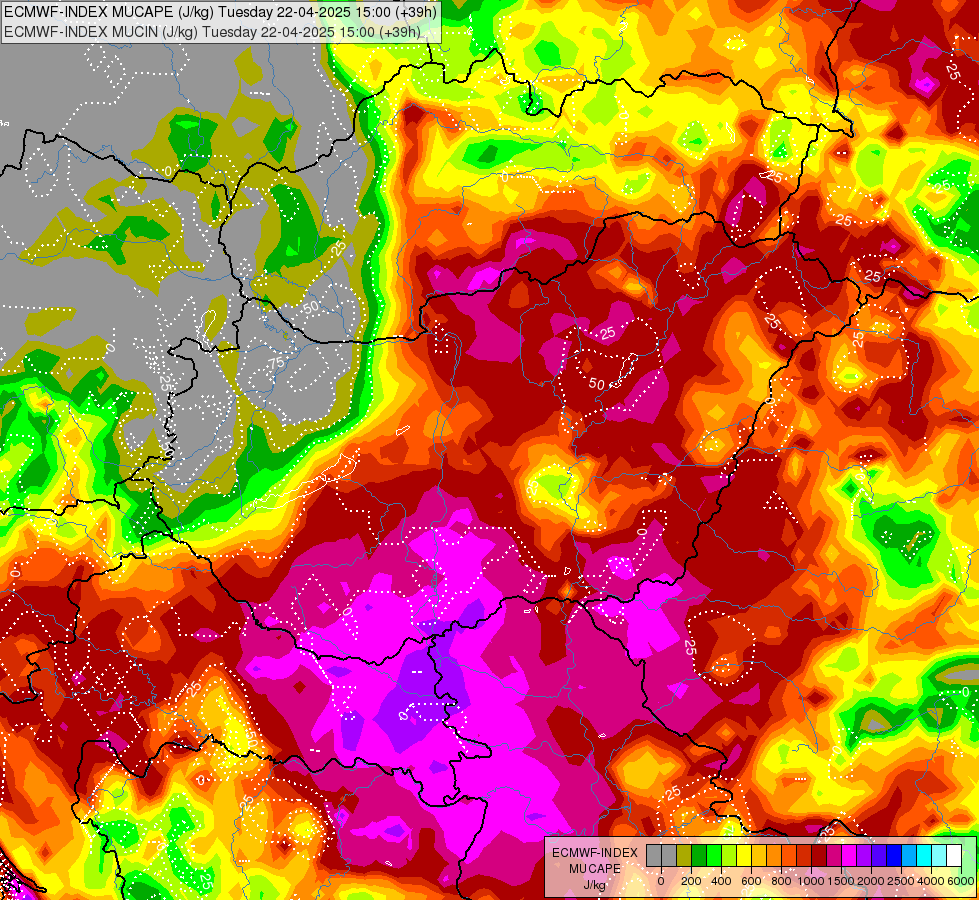This screenshot has width=979, height=900.
Task: Click the dark red legend swatch
Action: (819, 855)
